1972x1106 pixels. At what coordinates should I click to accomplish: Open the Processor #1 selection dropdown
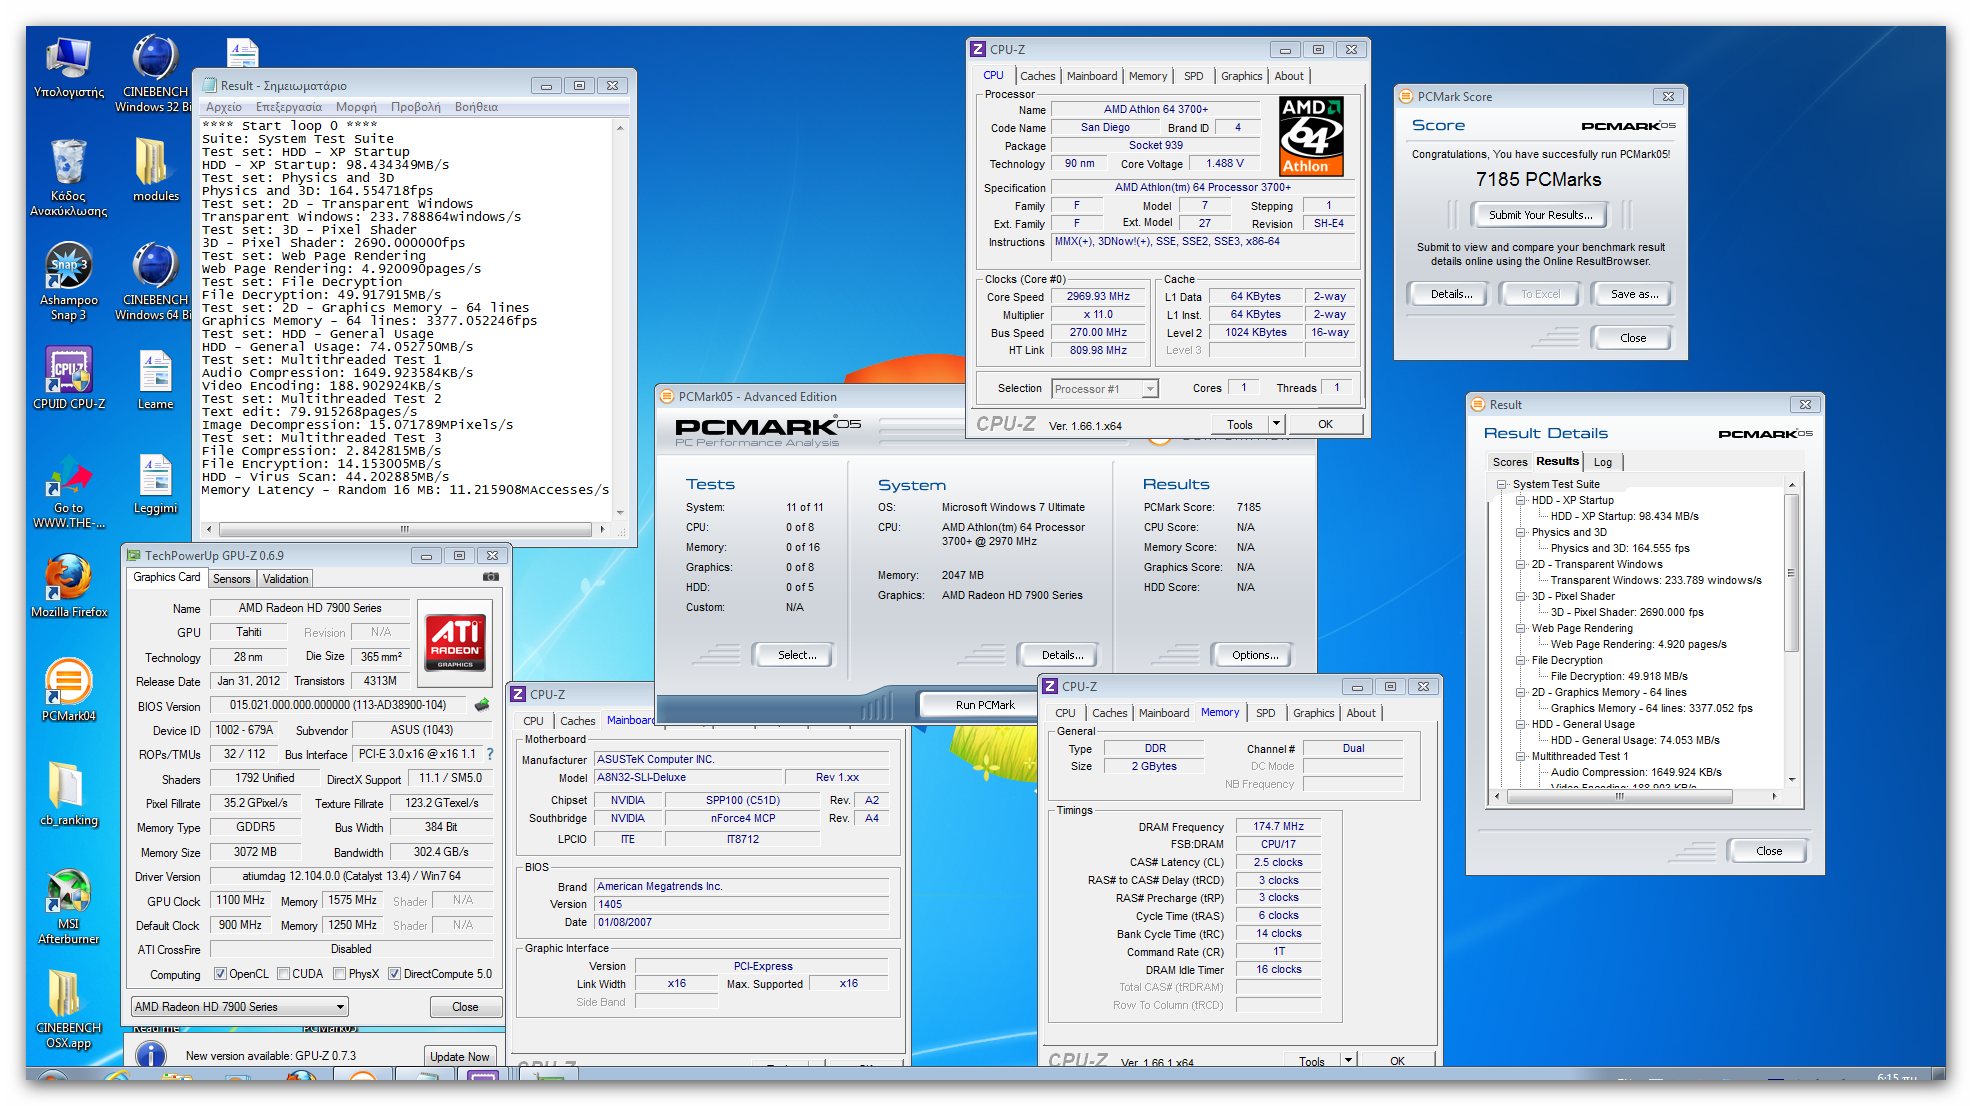tap(1105, 389)
